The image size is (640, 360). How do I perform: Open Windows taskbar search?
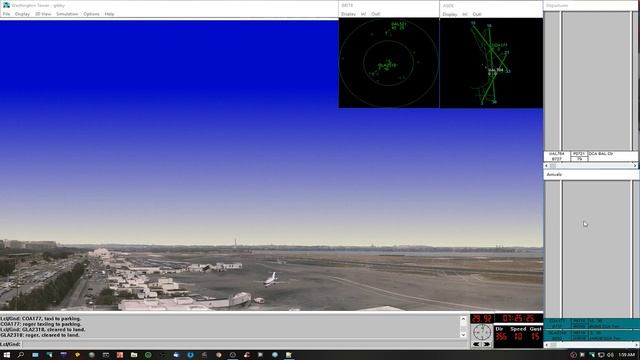coord(21,355)
